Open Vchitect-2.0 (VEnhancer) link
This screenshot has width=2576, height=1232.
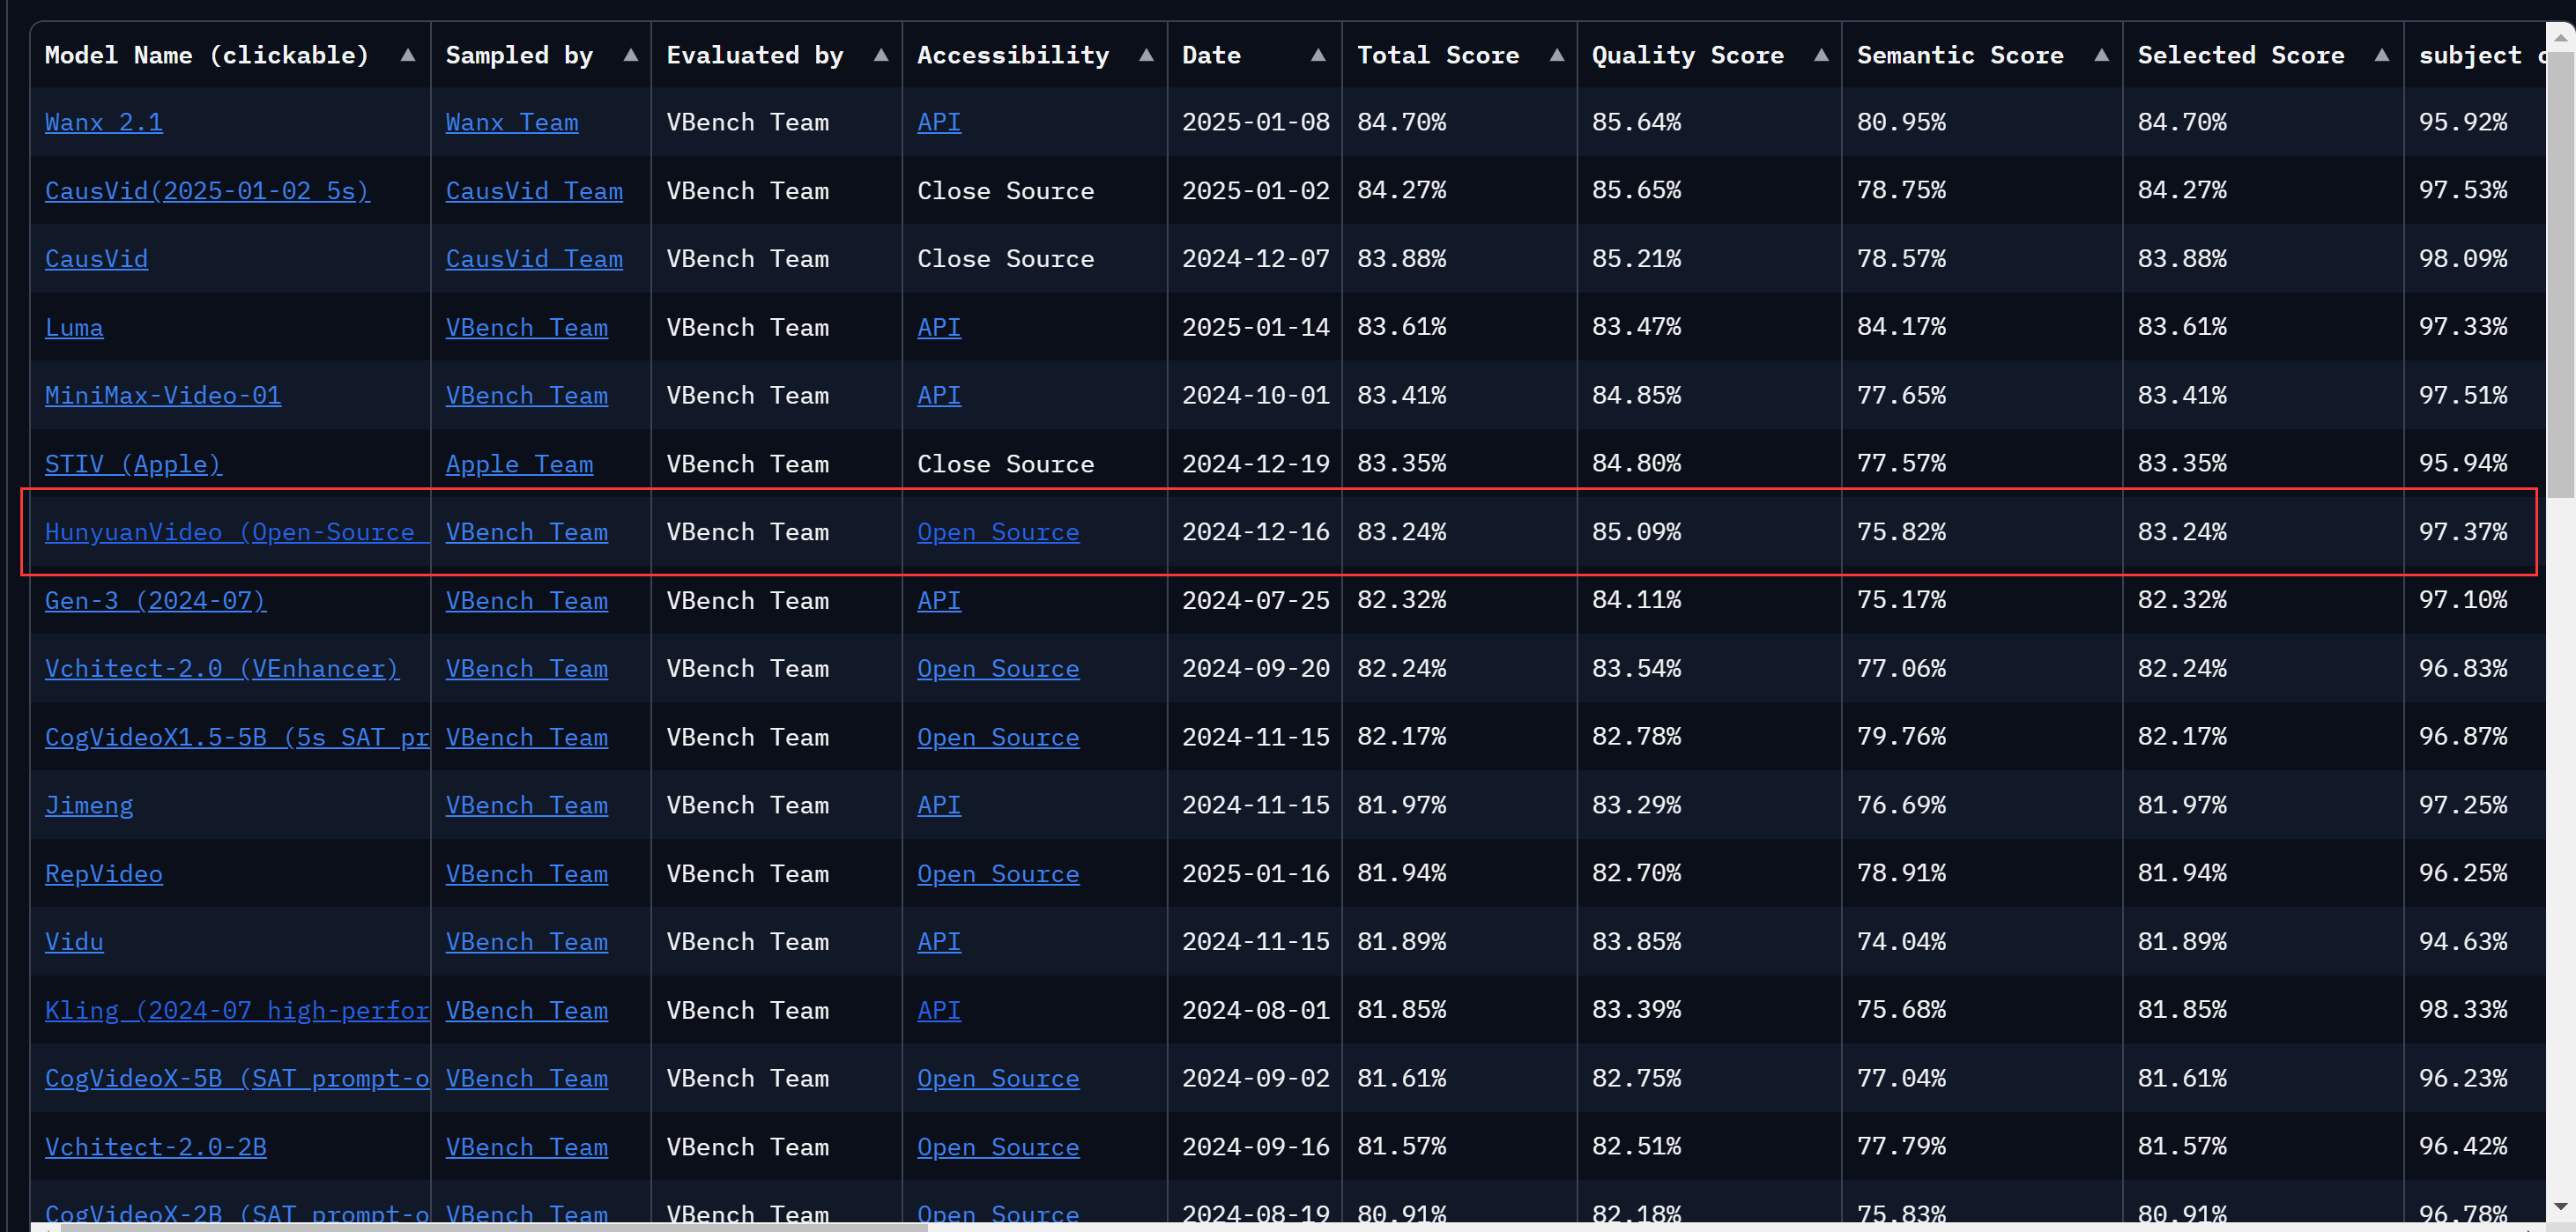coord(222,668)
